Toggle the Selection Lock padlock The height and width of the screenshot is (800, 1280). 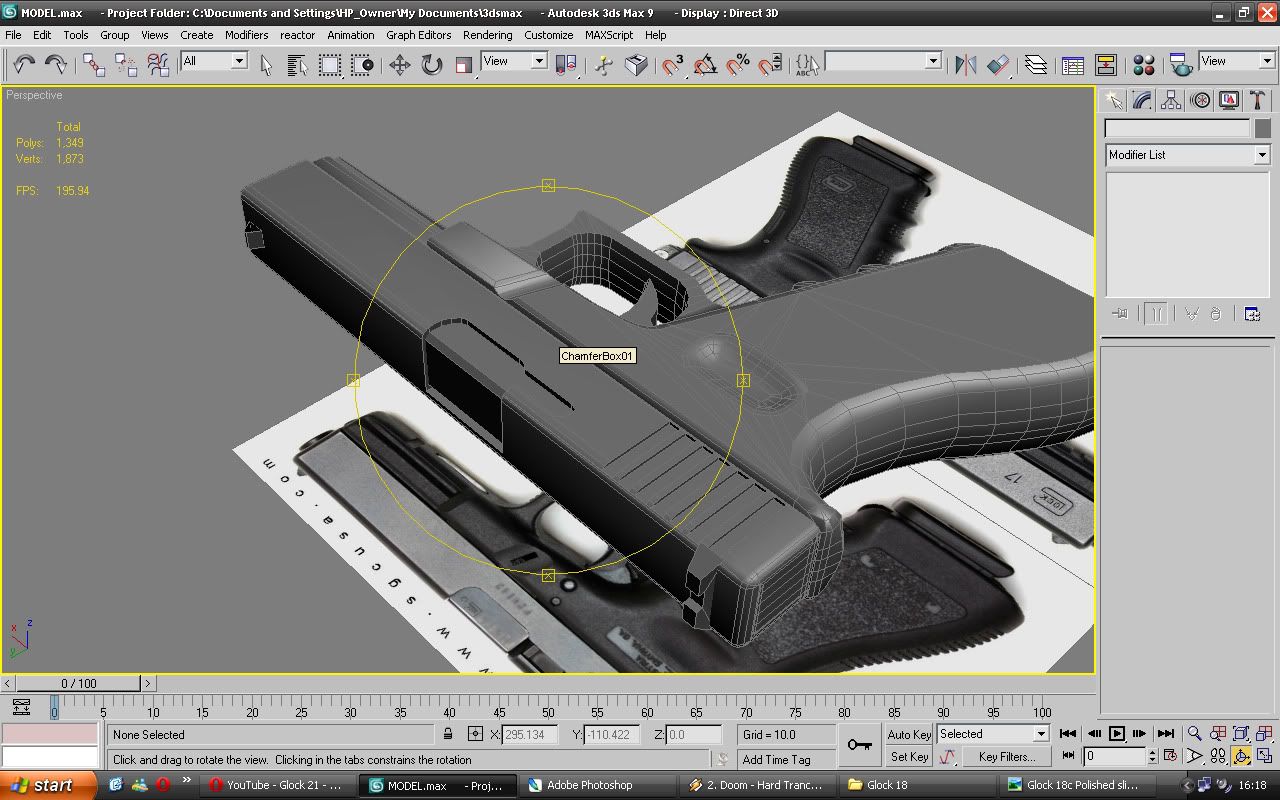[x=448, y=734]
